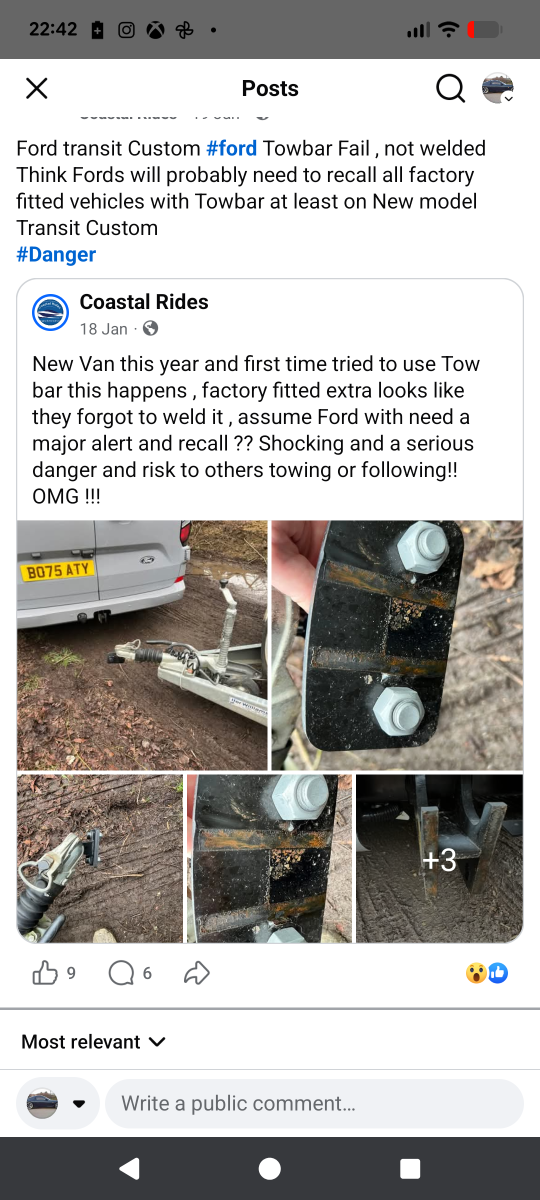Open search with magnifier icon
540x1200 pixels.
tap(450, 89)
